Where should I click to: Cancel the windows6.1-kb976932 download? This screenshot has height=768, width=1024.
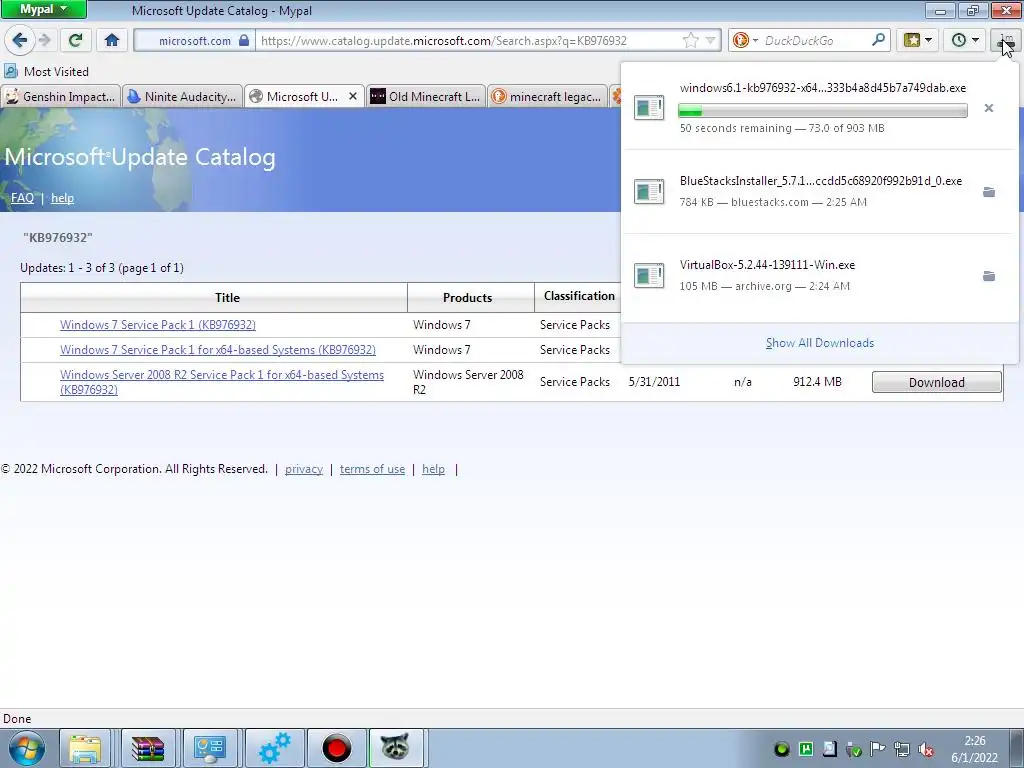pyautogui.click(x=989, y=108)
